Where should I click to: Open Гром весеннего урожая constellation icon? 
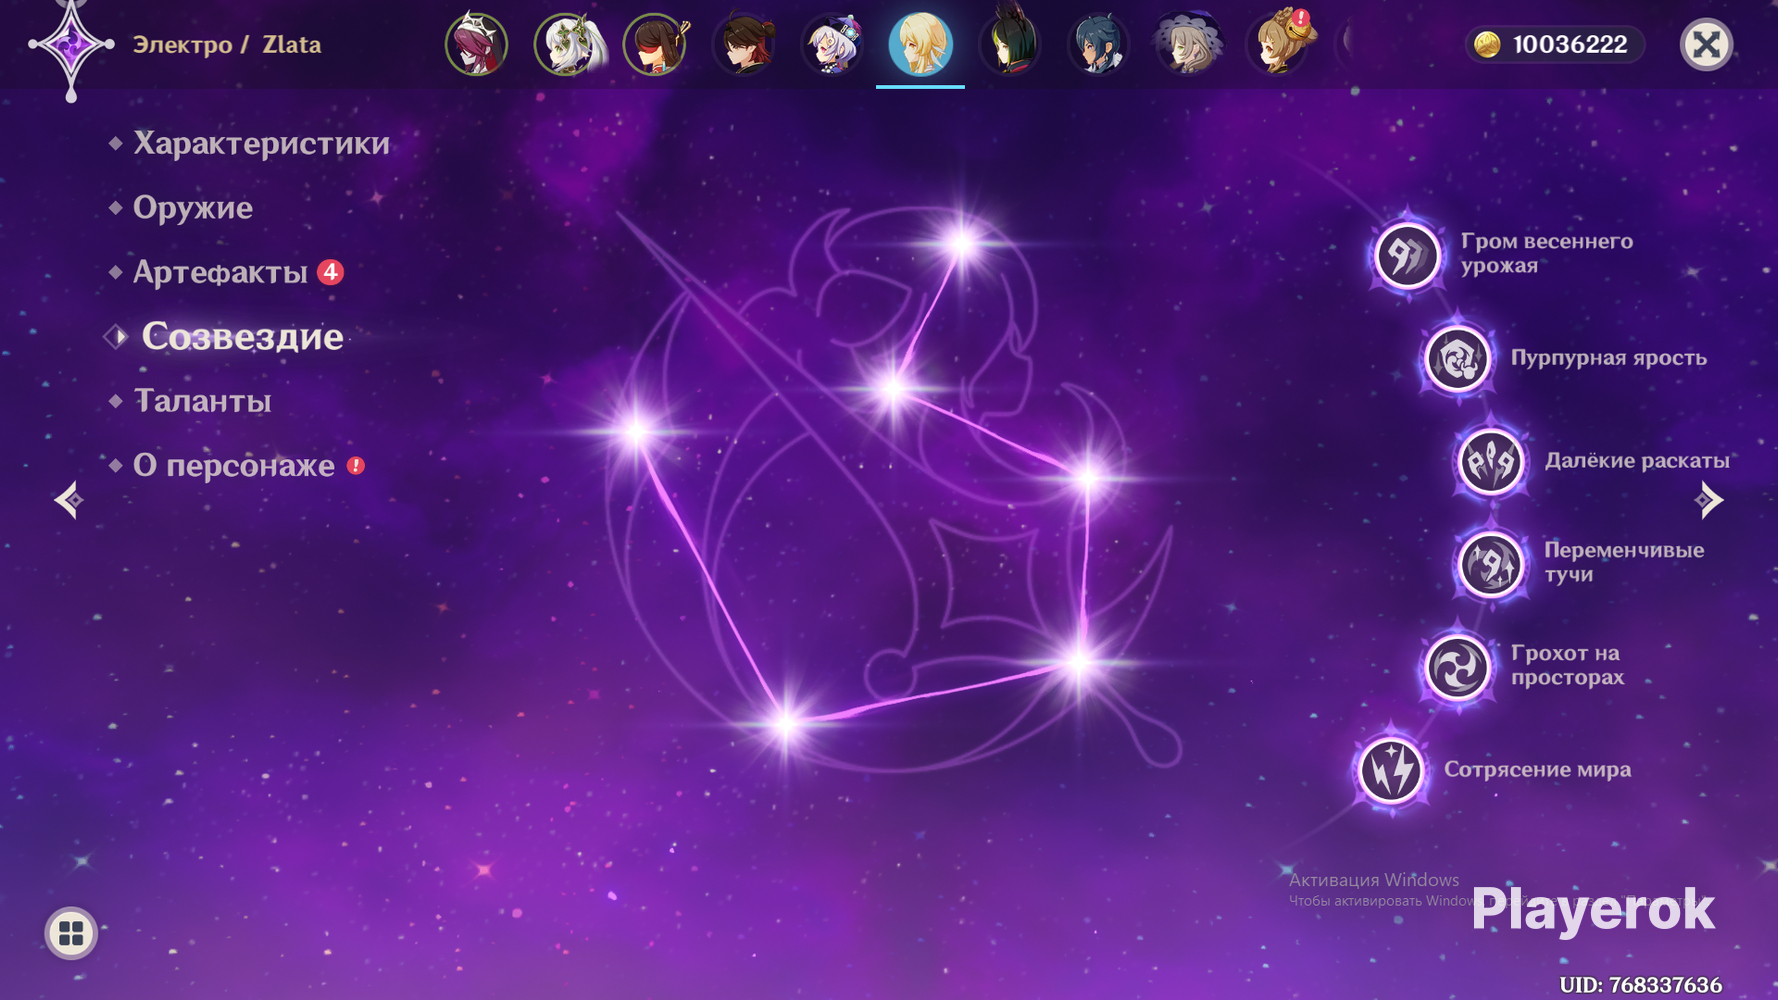pos(1407,255)
